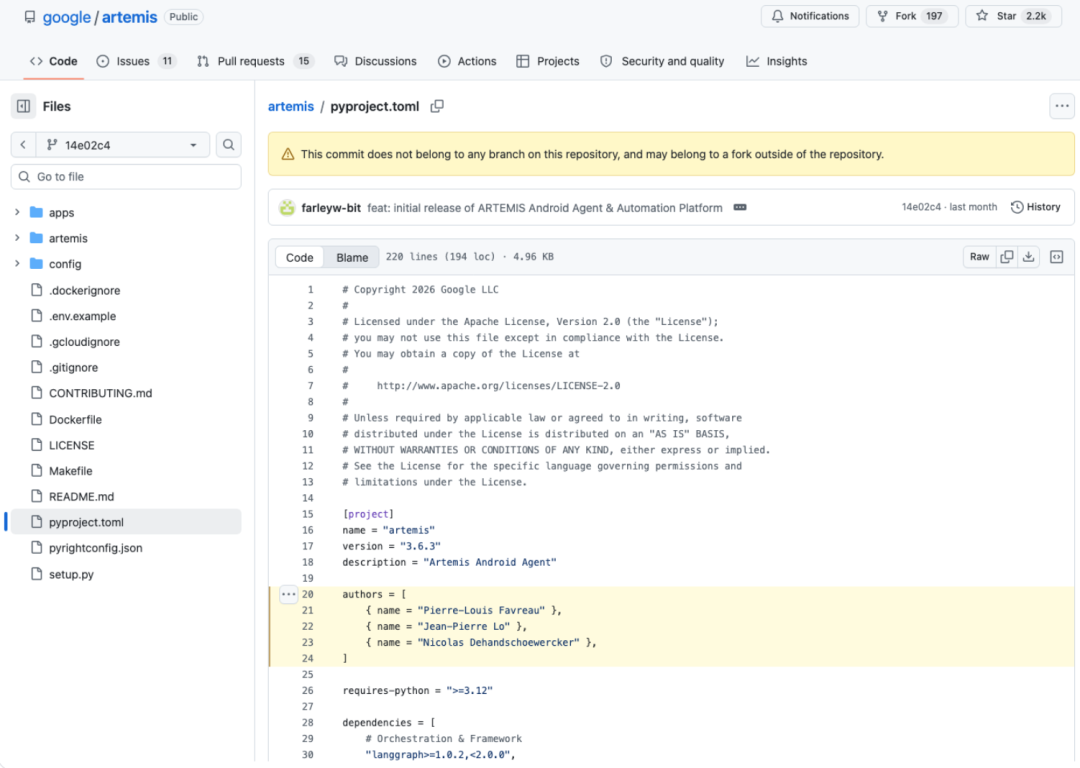This screenshot has height=768, width=1080.
Task: Open the .gitignore file
Action: click(x=74, y=367)
